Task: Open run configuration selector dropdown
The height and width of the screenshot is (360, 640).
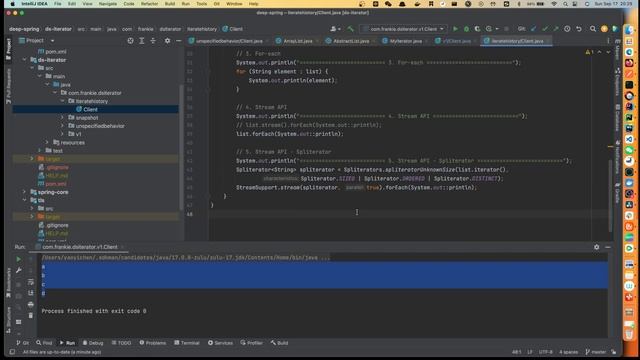Action: (x=404, y=29)
